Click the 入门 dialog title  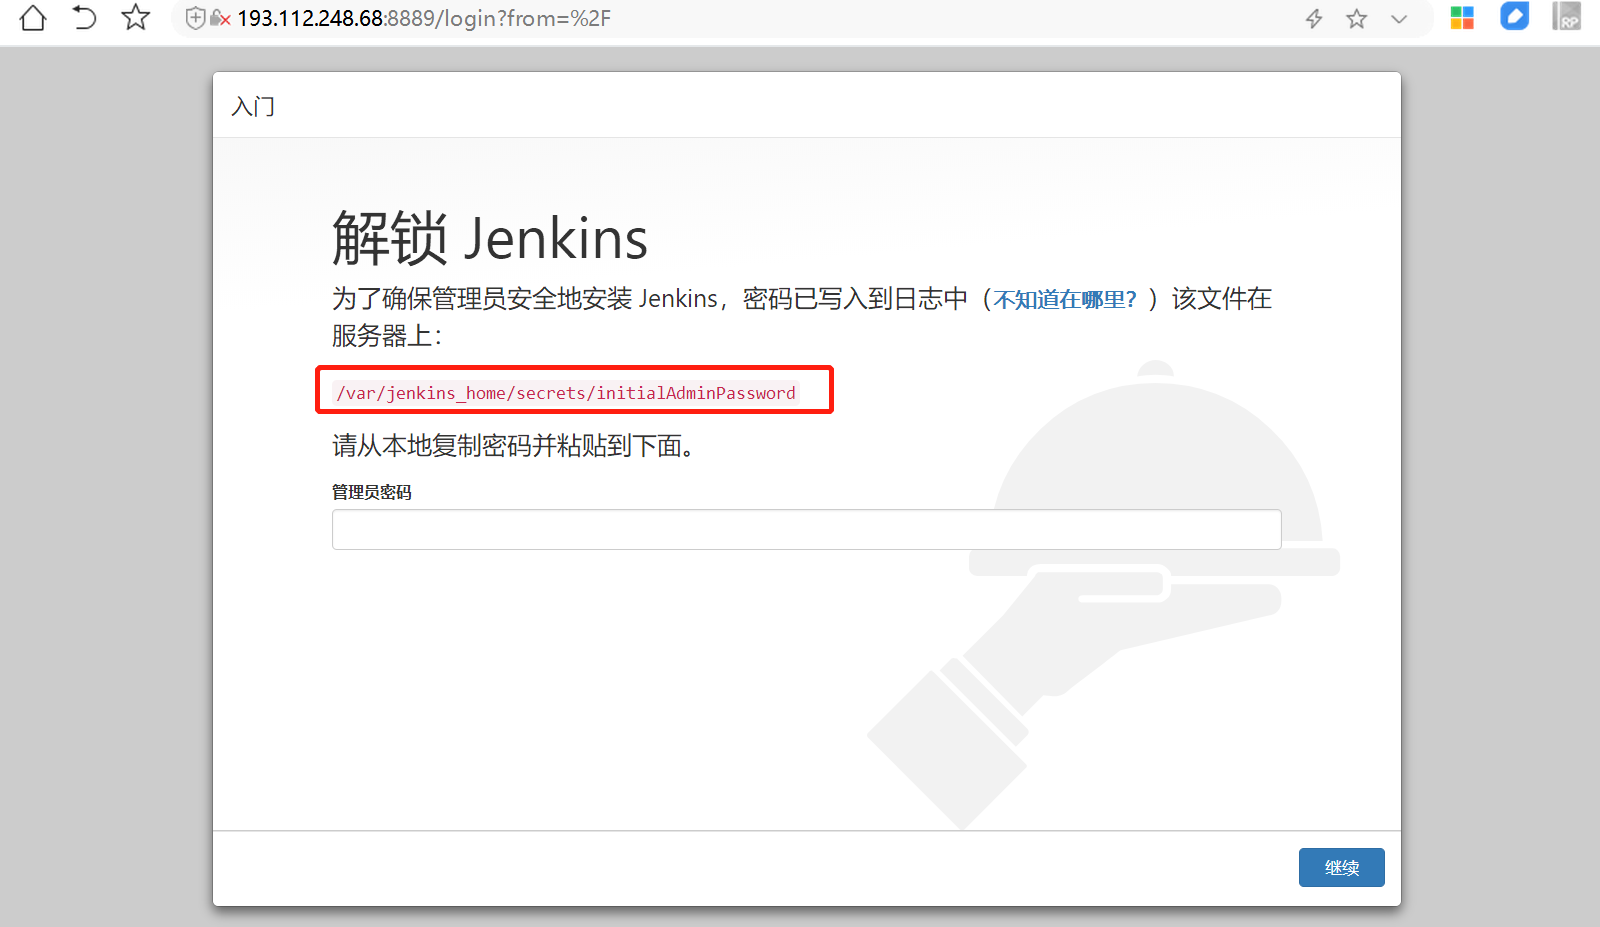click(253, 106)
